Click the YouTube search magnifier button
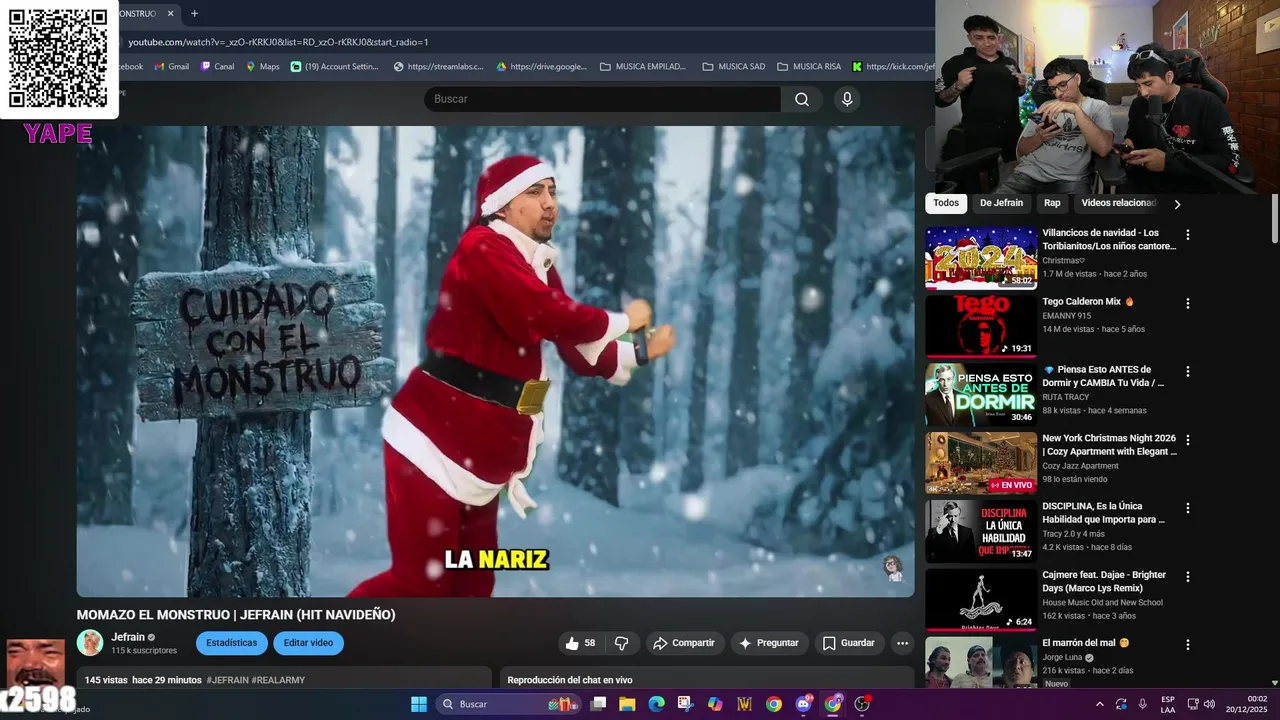Viewport: 1280px width, 720px height. tap(802, 99)
